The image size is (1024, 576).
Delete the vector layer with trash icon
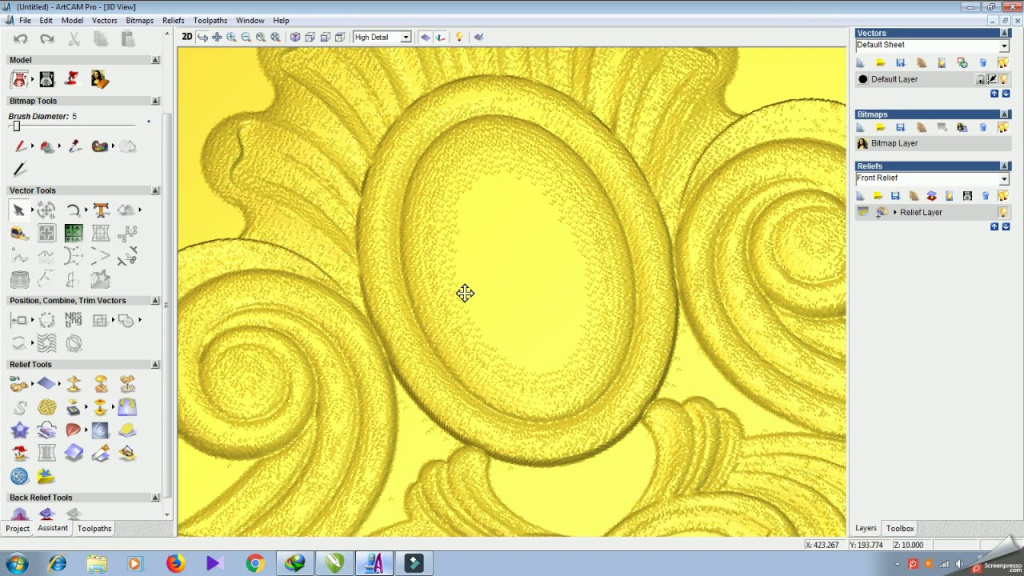tap(983, 62)
